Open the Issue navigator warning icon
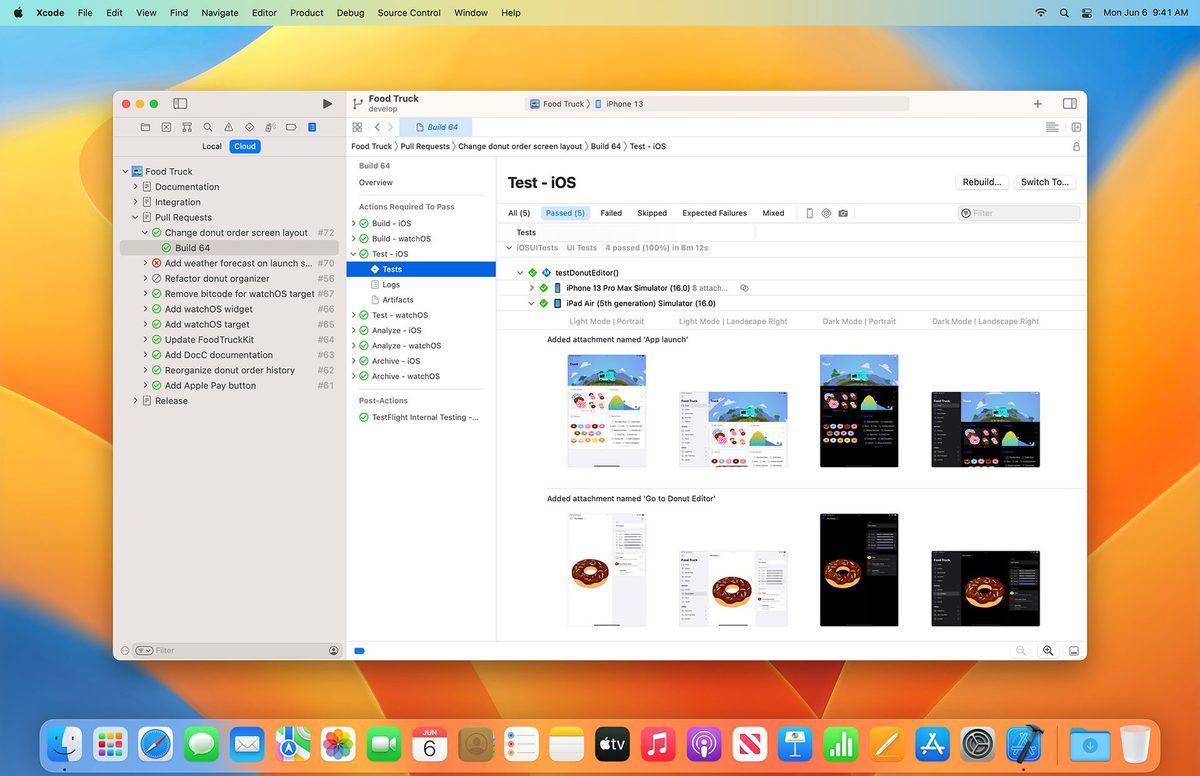Screen dimensions: 1200x776 (x=229, y=128)
